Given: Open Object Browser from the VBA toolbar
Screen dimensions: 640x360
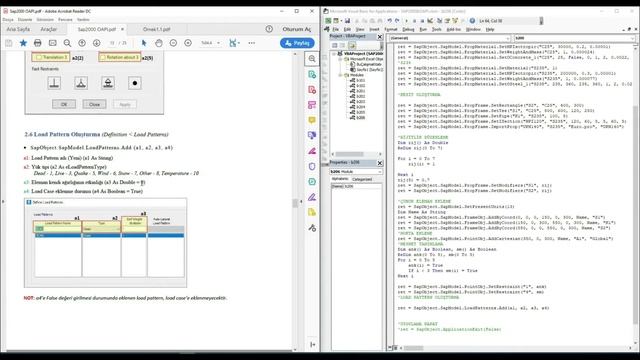Looking at the screenshot, I should coord(455,20).
